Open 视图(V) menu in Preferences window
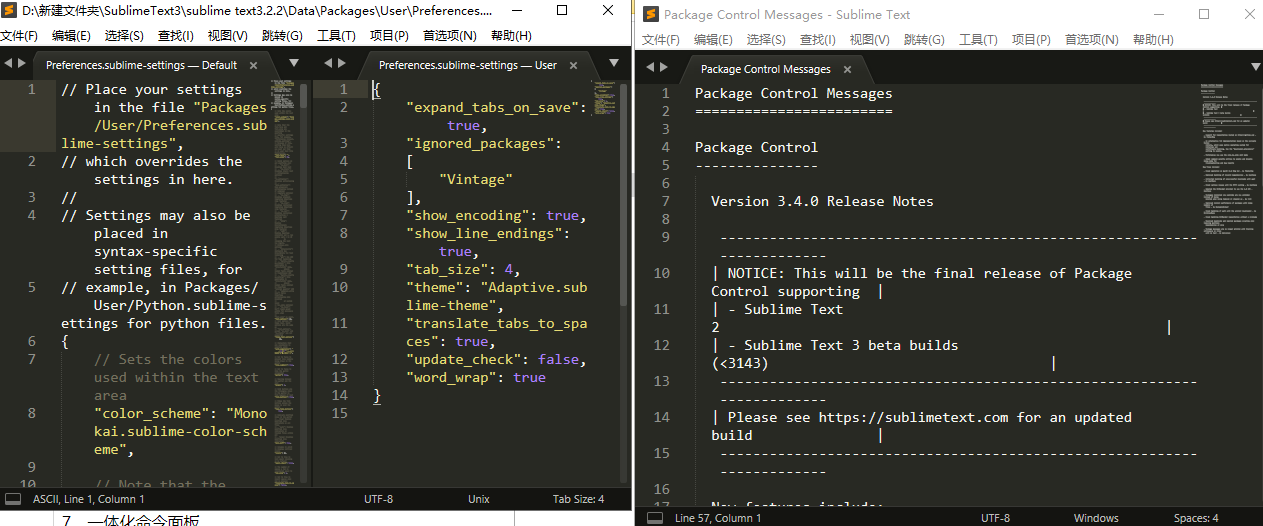This screenshot has width=1263, height=526. (227, 35)
